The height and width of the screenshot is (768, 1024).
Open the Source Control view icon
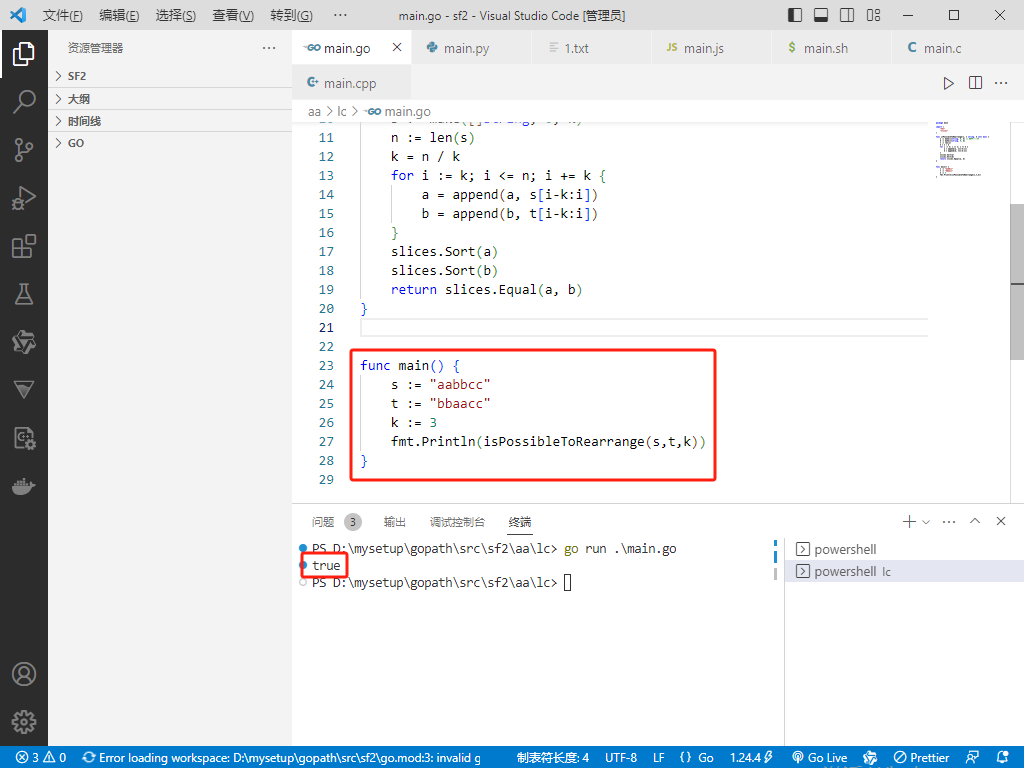24,150
